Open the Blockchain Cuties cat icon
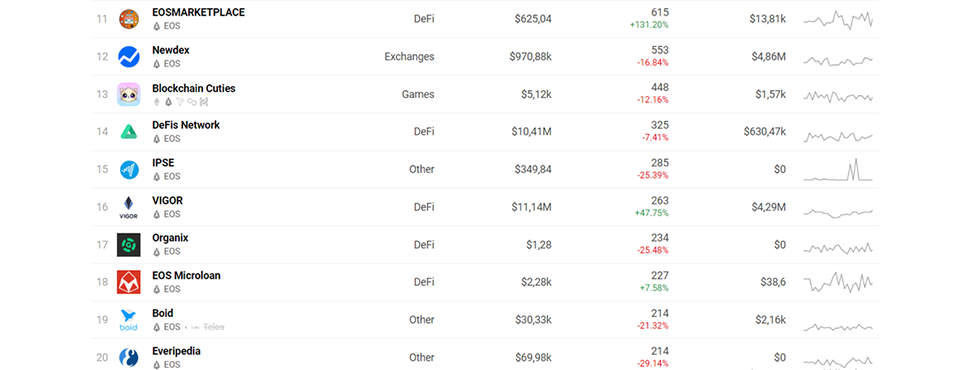Viewport: 970px width, 370px height. (x=129, y=94)
